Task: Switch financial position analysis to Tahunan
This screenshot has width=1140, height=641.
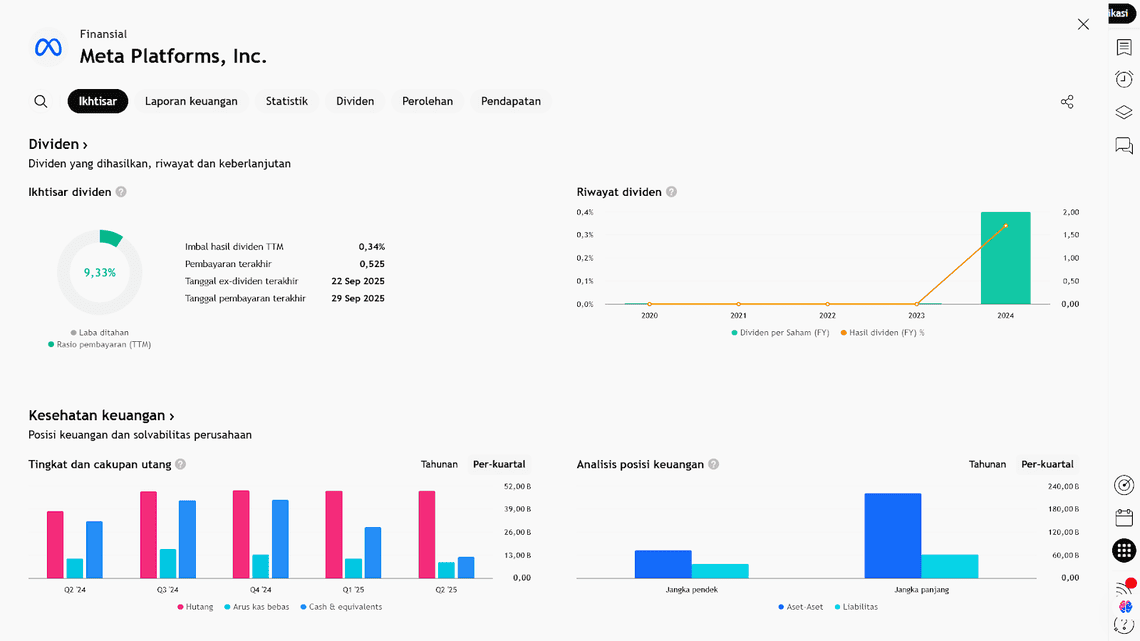Action: click(987, 464)
